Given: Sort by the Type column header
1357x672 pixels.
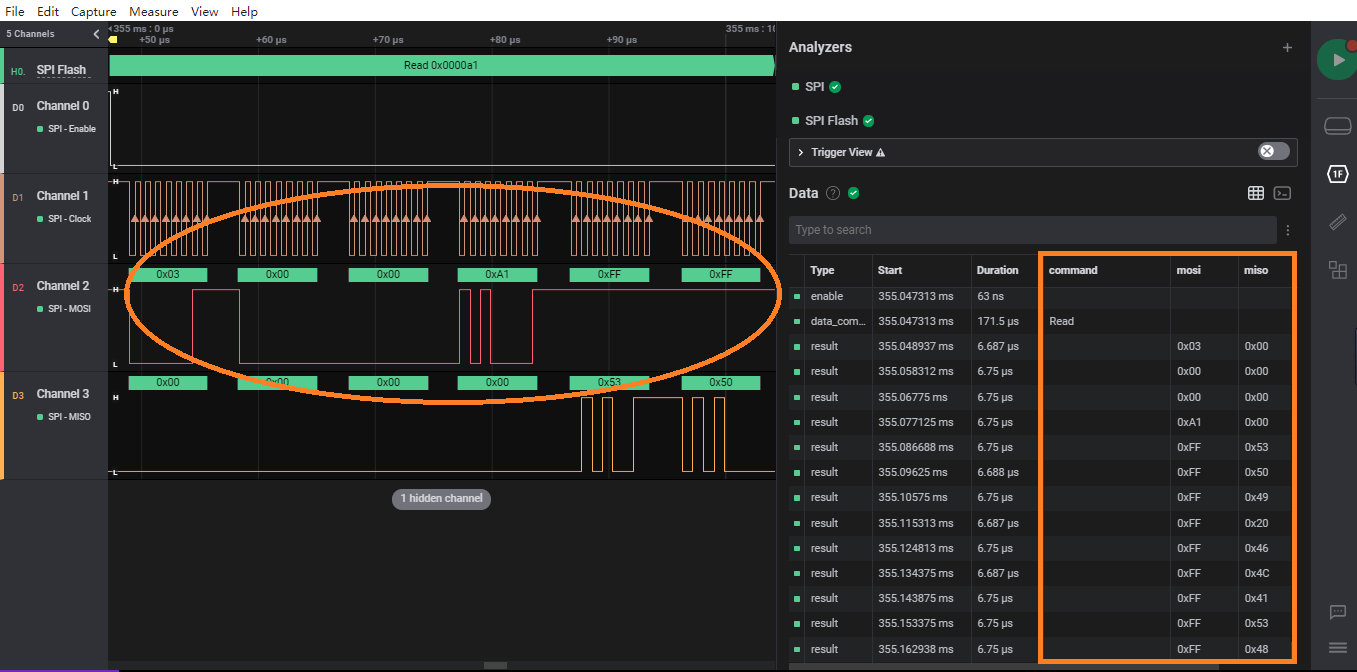Looking at the screenshot, I should point(822,270).
